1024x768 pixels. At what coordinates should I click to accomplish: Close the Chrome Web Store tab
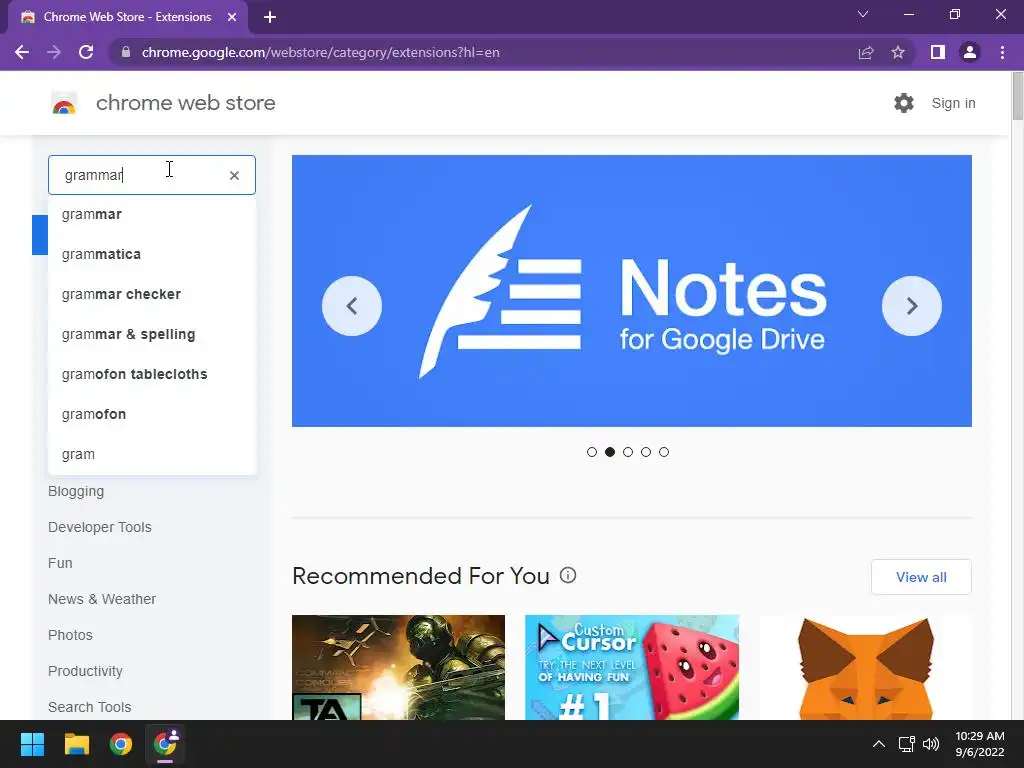(232, 18)
